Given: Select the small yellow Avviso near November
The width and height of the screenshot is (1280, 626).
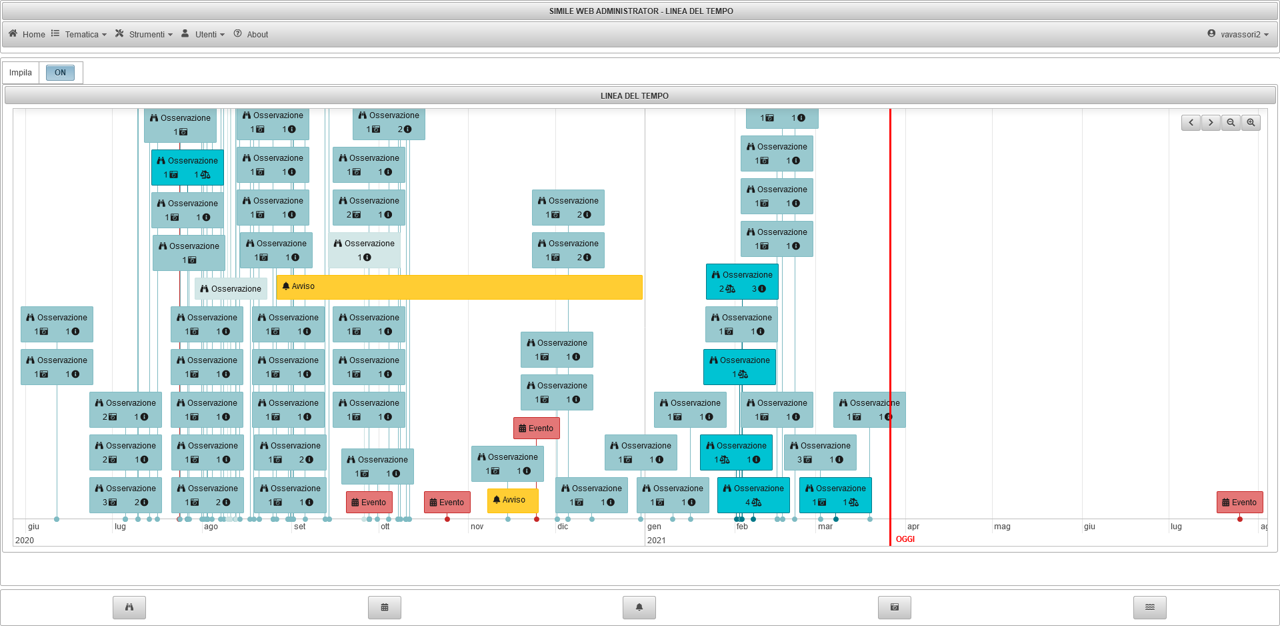Looking at the screenshot, I should (513, 500).
